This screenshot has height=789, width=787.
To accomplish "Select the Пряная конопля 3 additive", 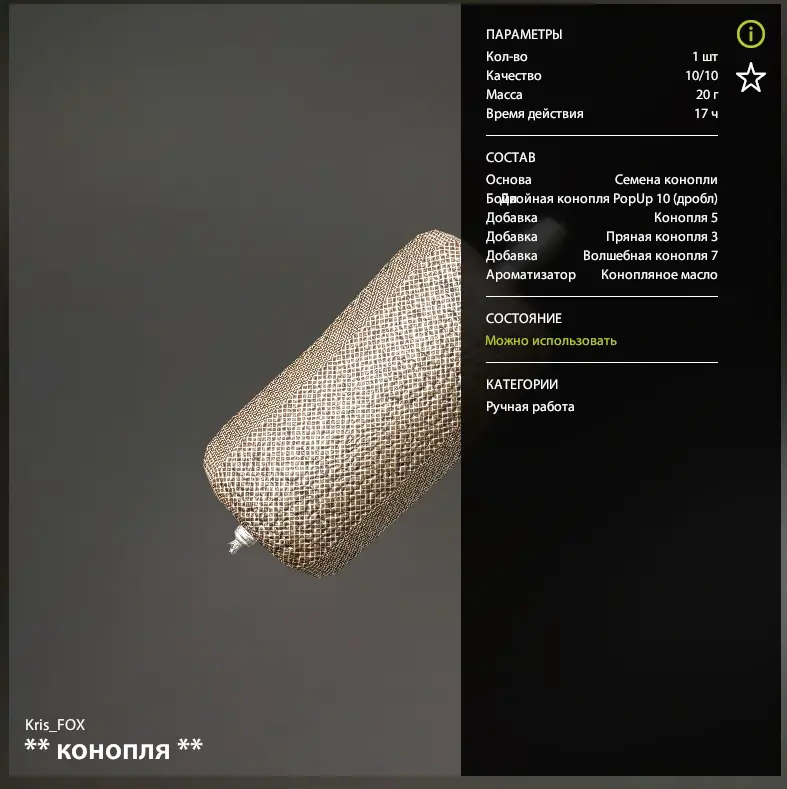I will point(661,236).
